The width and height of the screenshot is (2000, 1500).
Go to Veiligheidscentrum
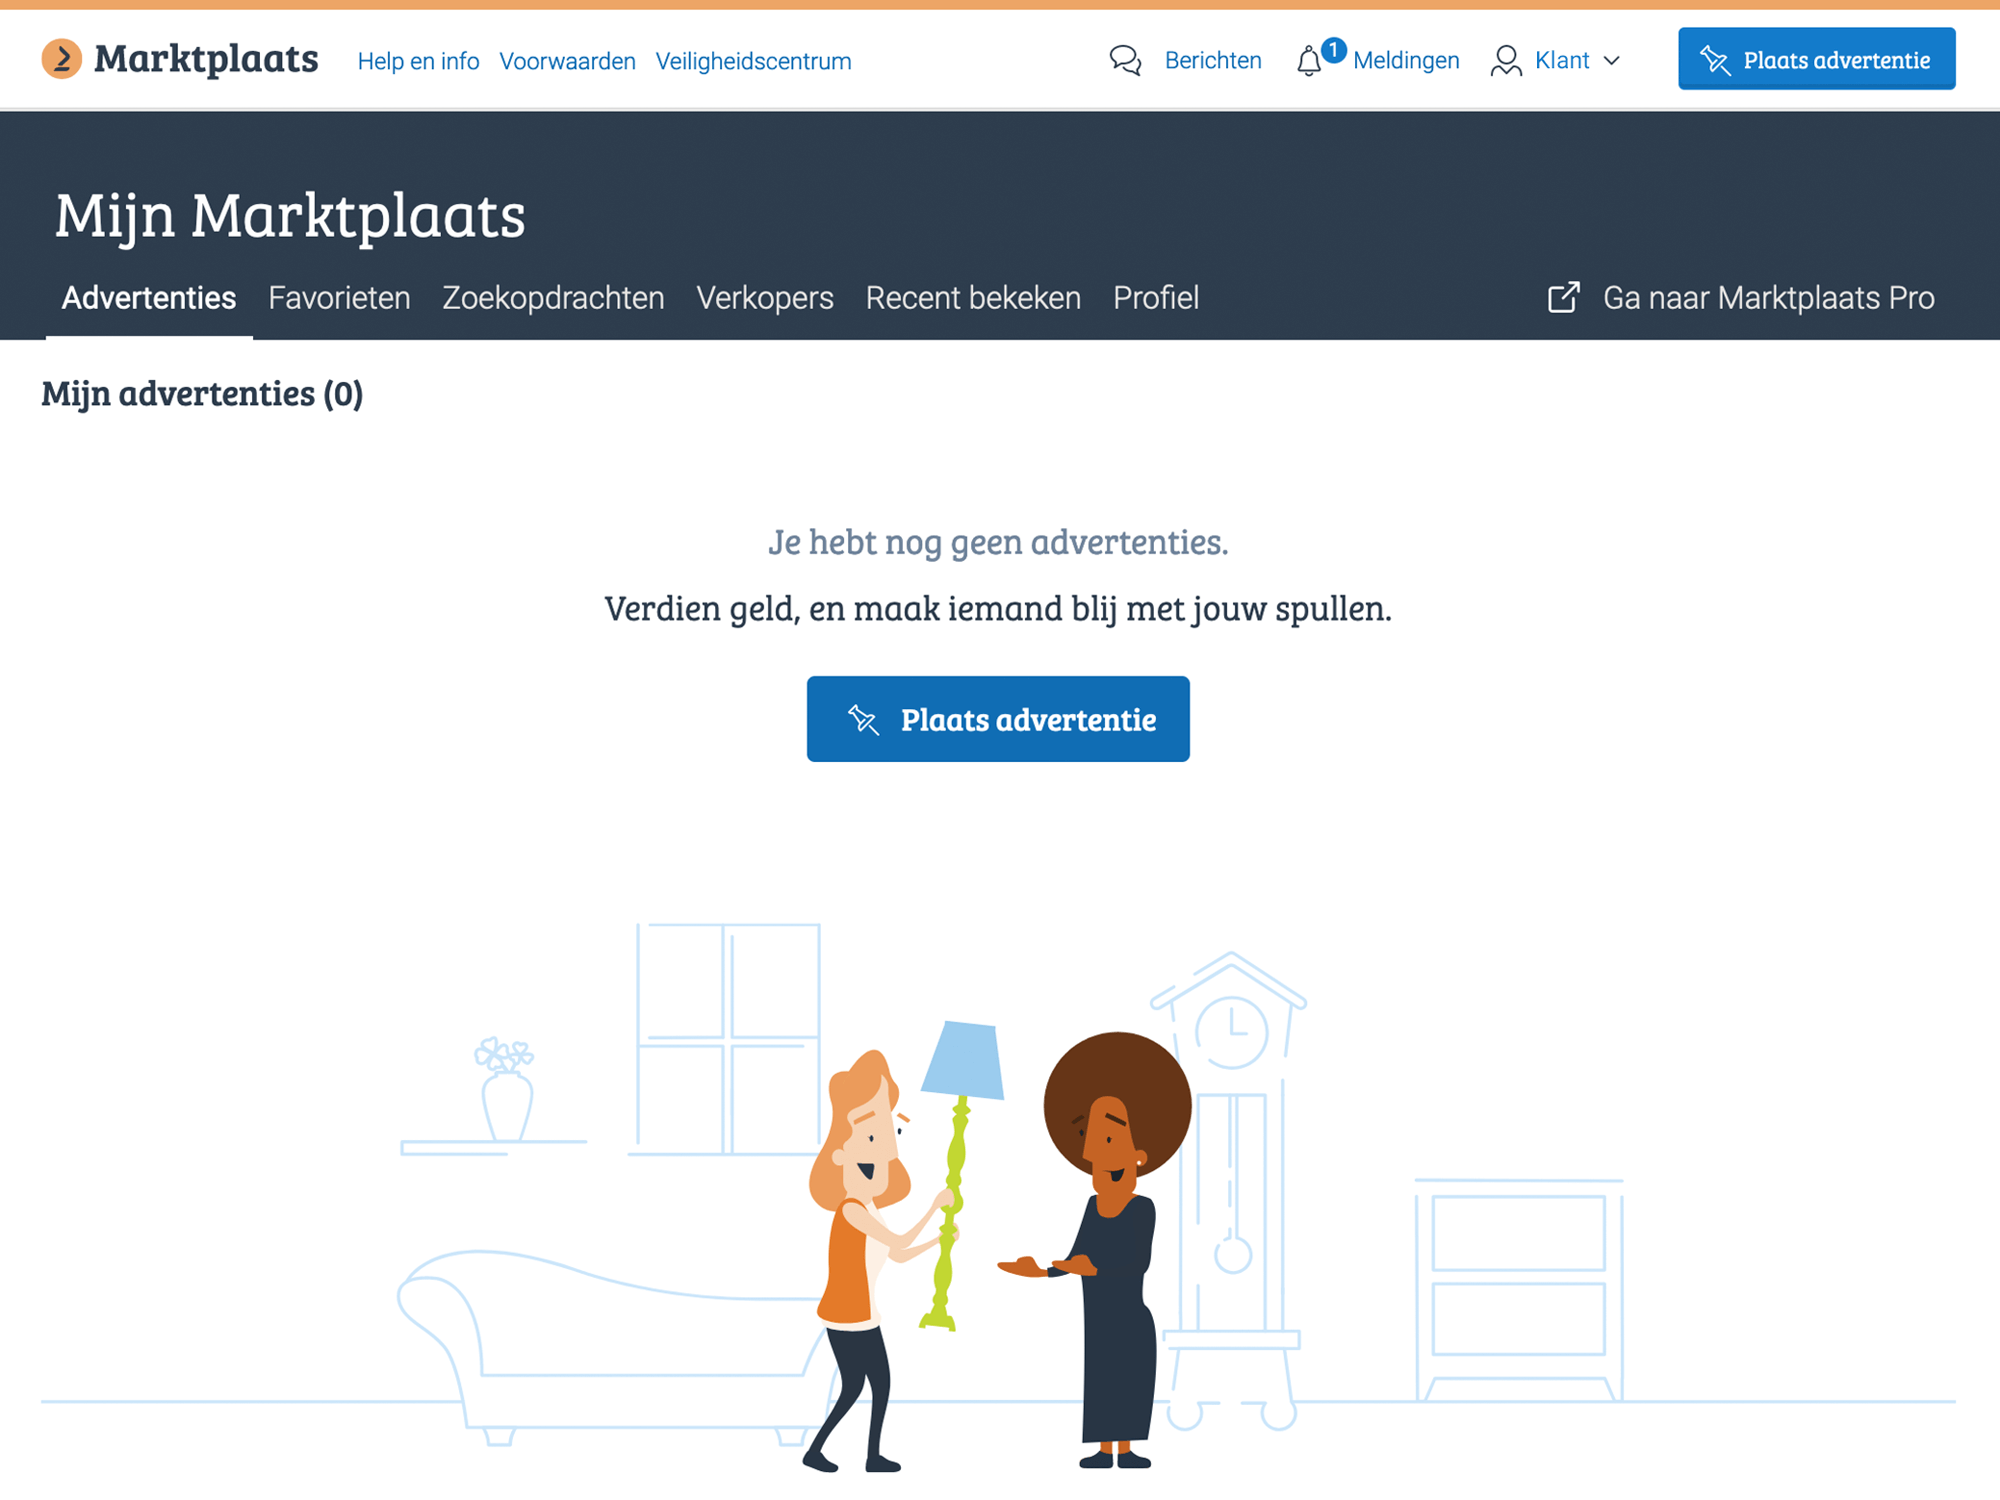[753, 61]
